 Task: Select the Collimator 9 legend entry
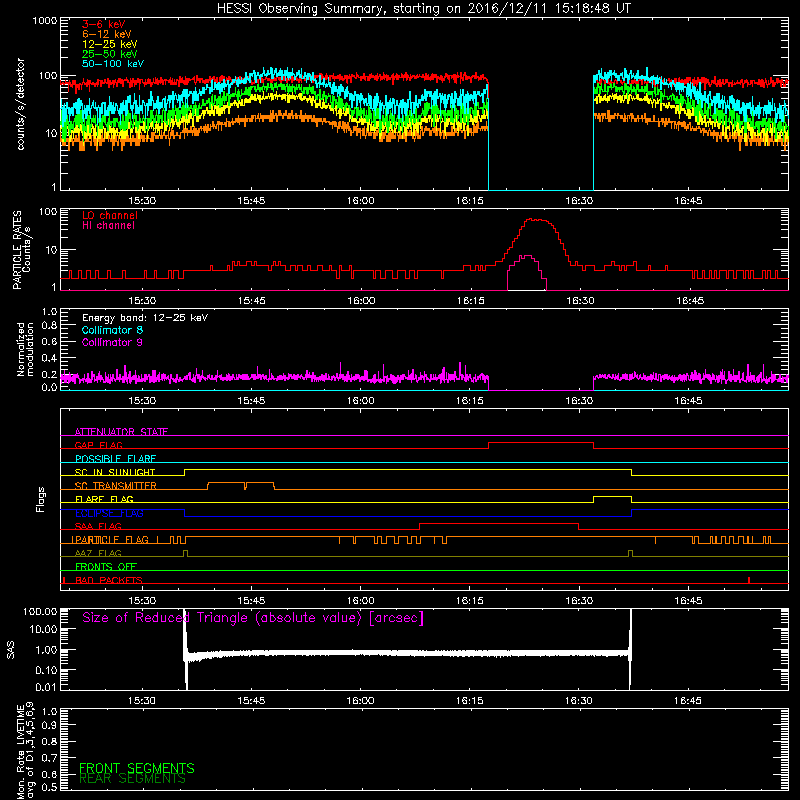[112, 342]
